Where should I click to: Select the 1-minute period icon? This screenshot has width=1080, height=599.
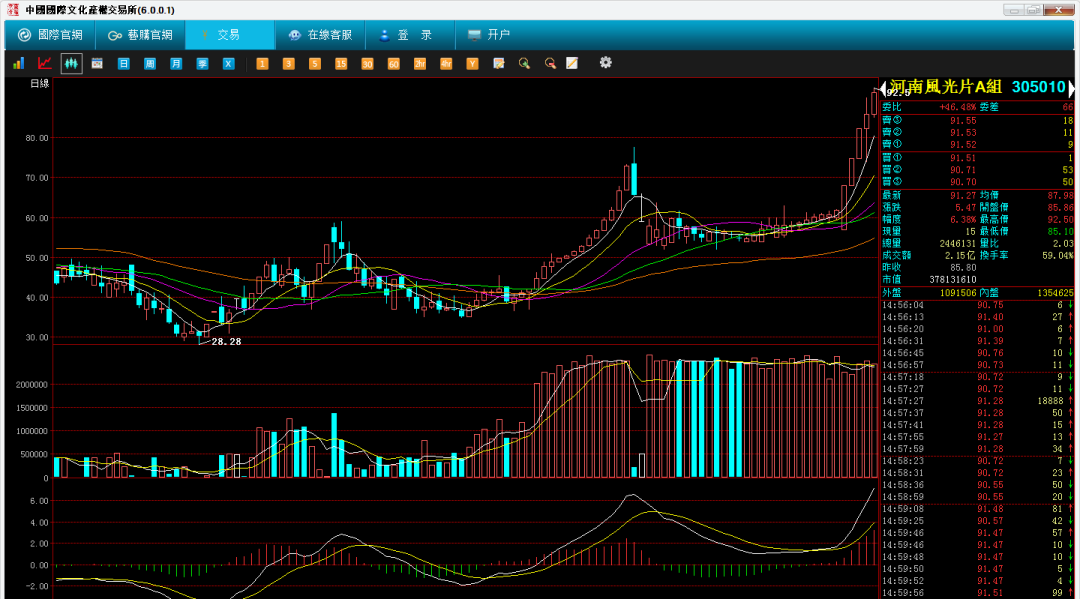coord(262,63)
